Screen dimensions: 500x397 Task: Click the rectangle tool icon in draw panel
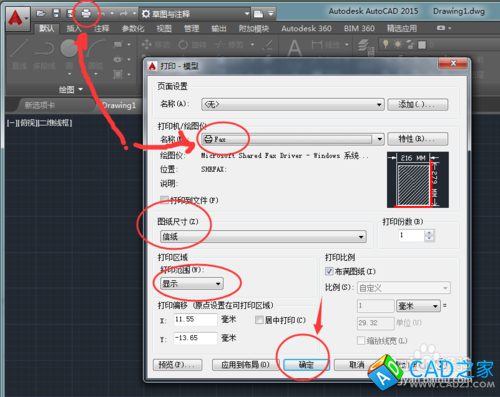(118, 44)
